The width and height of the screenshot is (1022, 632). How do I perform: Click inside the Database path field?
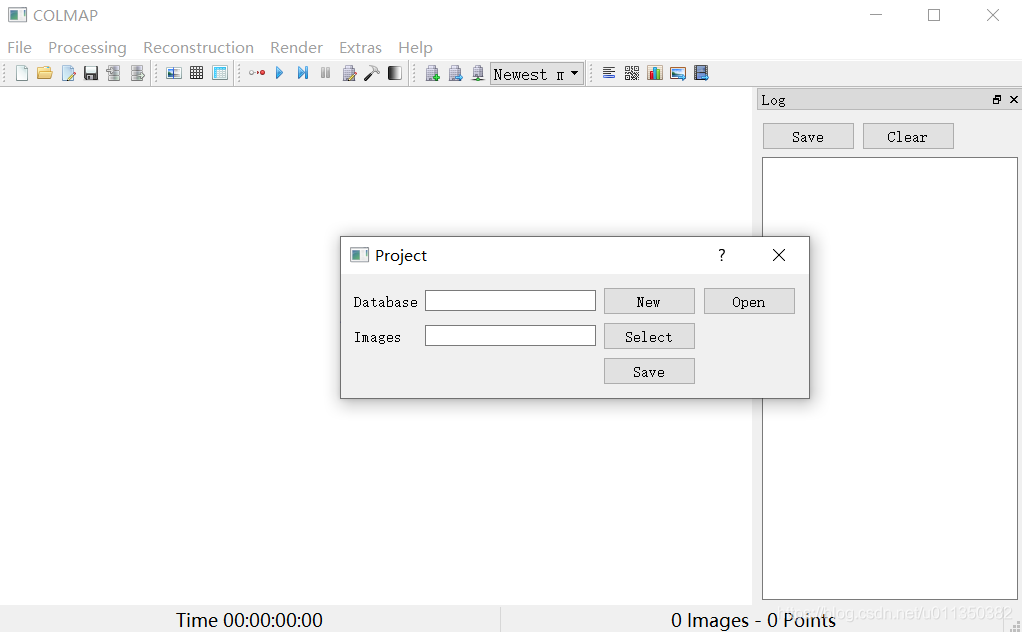click(x=510, y=300)
